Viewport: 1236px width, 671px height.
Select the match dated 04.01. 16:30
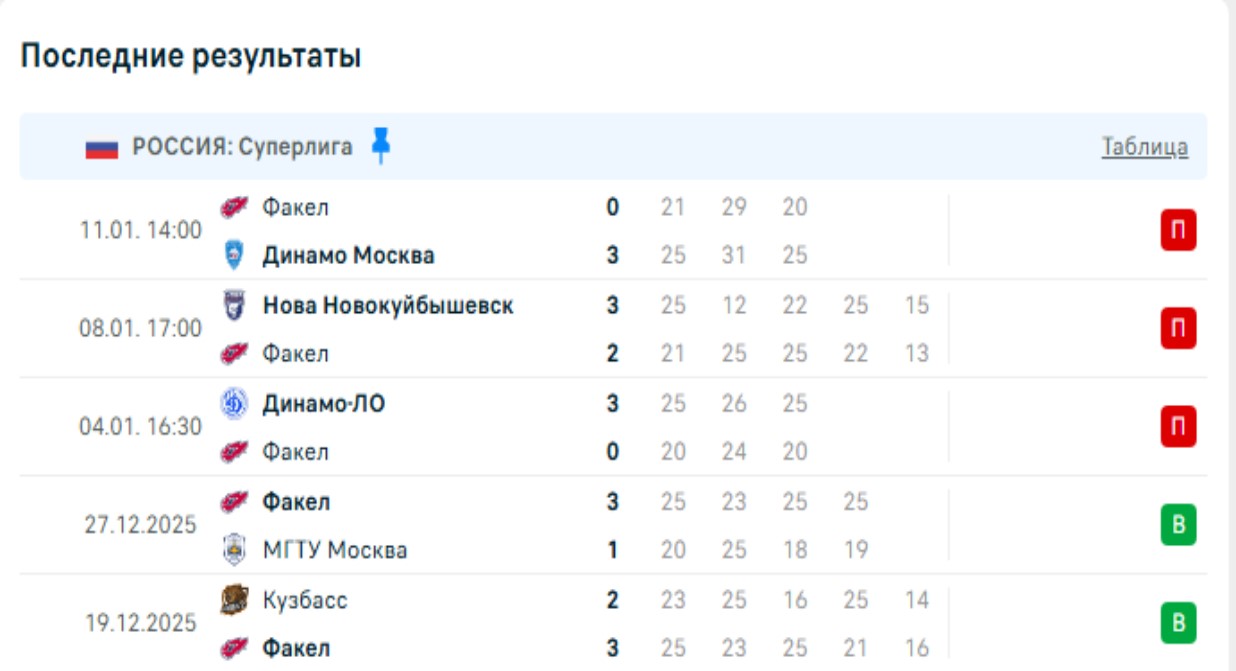pyautogui.click(x=140, y=427)
